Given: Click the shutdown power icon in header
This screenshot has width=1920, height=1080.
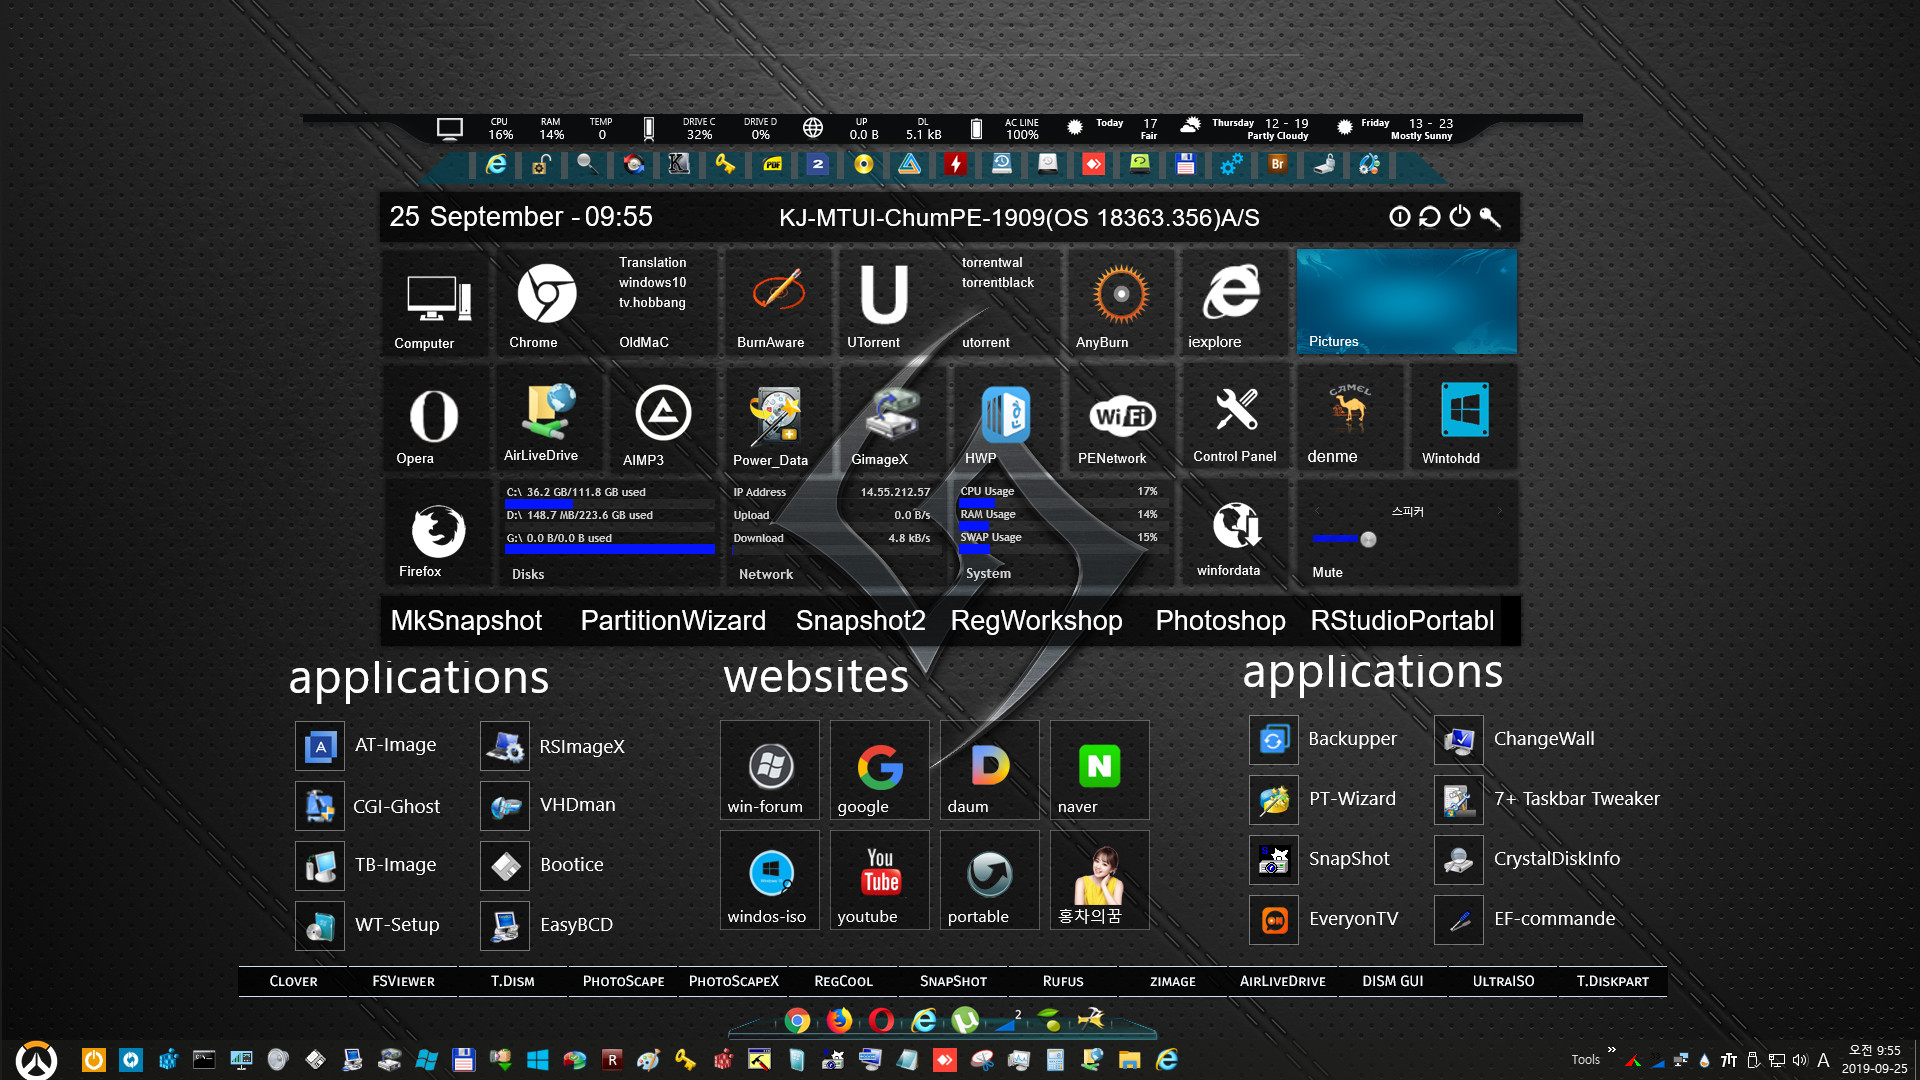Looking at the screenshot, I should pyautogui.click(x=1460, y=217).
